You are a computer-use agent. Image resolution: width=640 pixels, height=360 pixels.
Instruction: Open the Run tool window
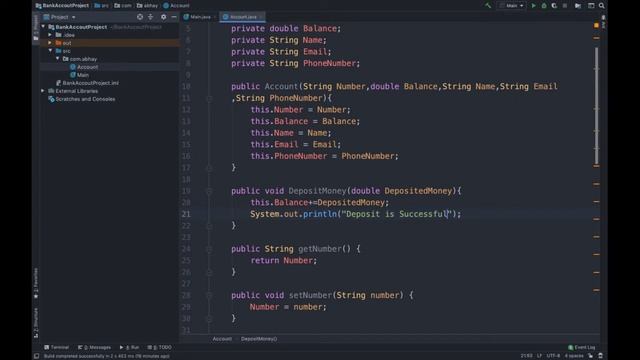pos(129,347)
